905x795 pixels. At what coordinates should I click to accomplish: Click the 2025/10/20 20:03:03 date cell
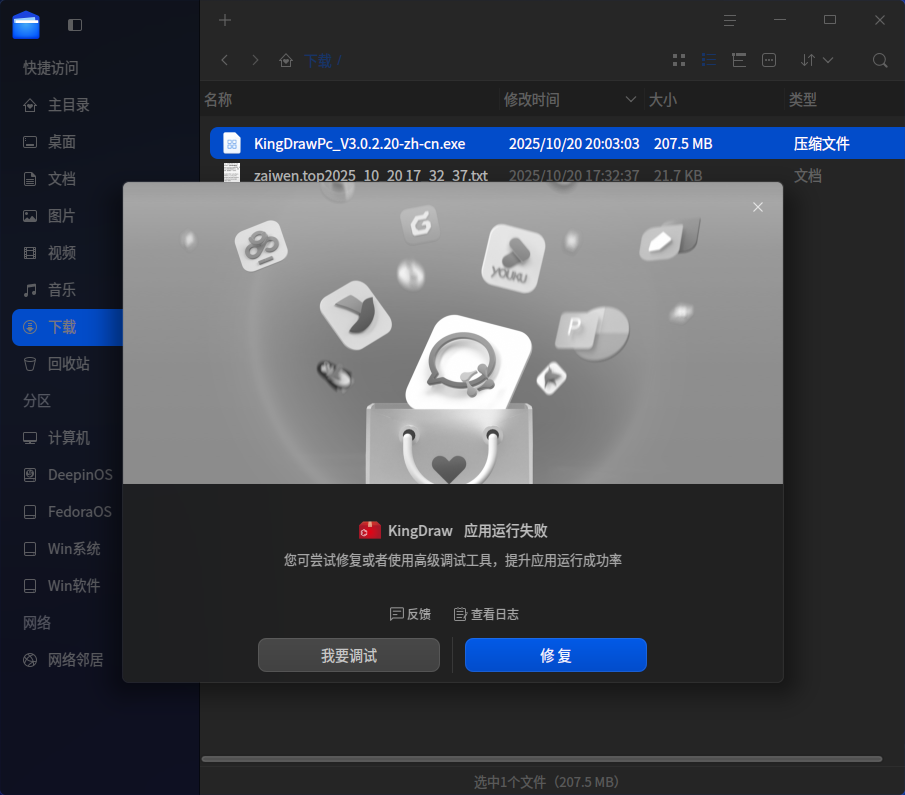[574, 143]
